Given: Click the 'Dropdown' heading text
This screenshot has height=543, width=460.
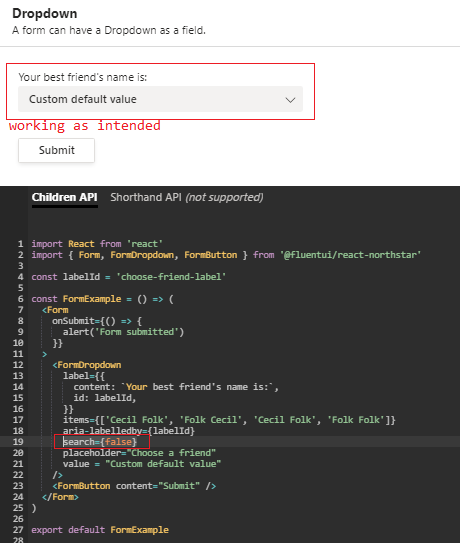Looking at the screenshot, I should point(45,14).
